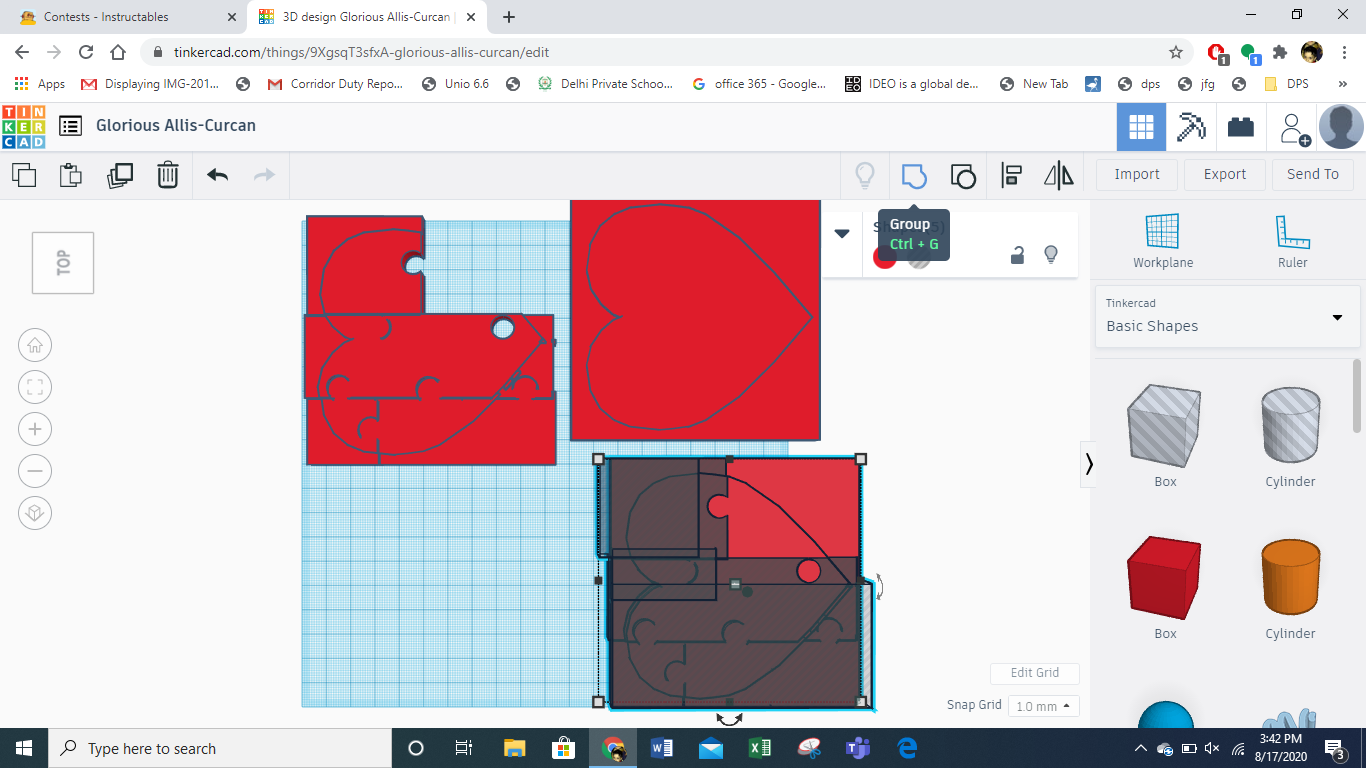Click the browser Home icon
The image size is (1366, 768).
(118, 52)
